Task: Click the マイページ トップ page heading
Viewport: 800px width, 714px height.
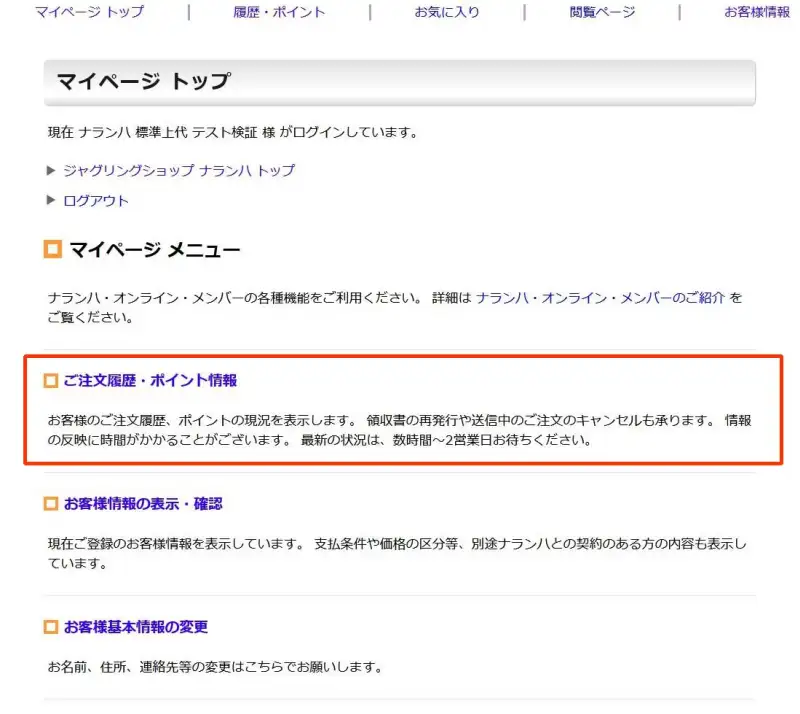Action: (144, 81)
